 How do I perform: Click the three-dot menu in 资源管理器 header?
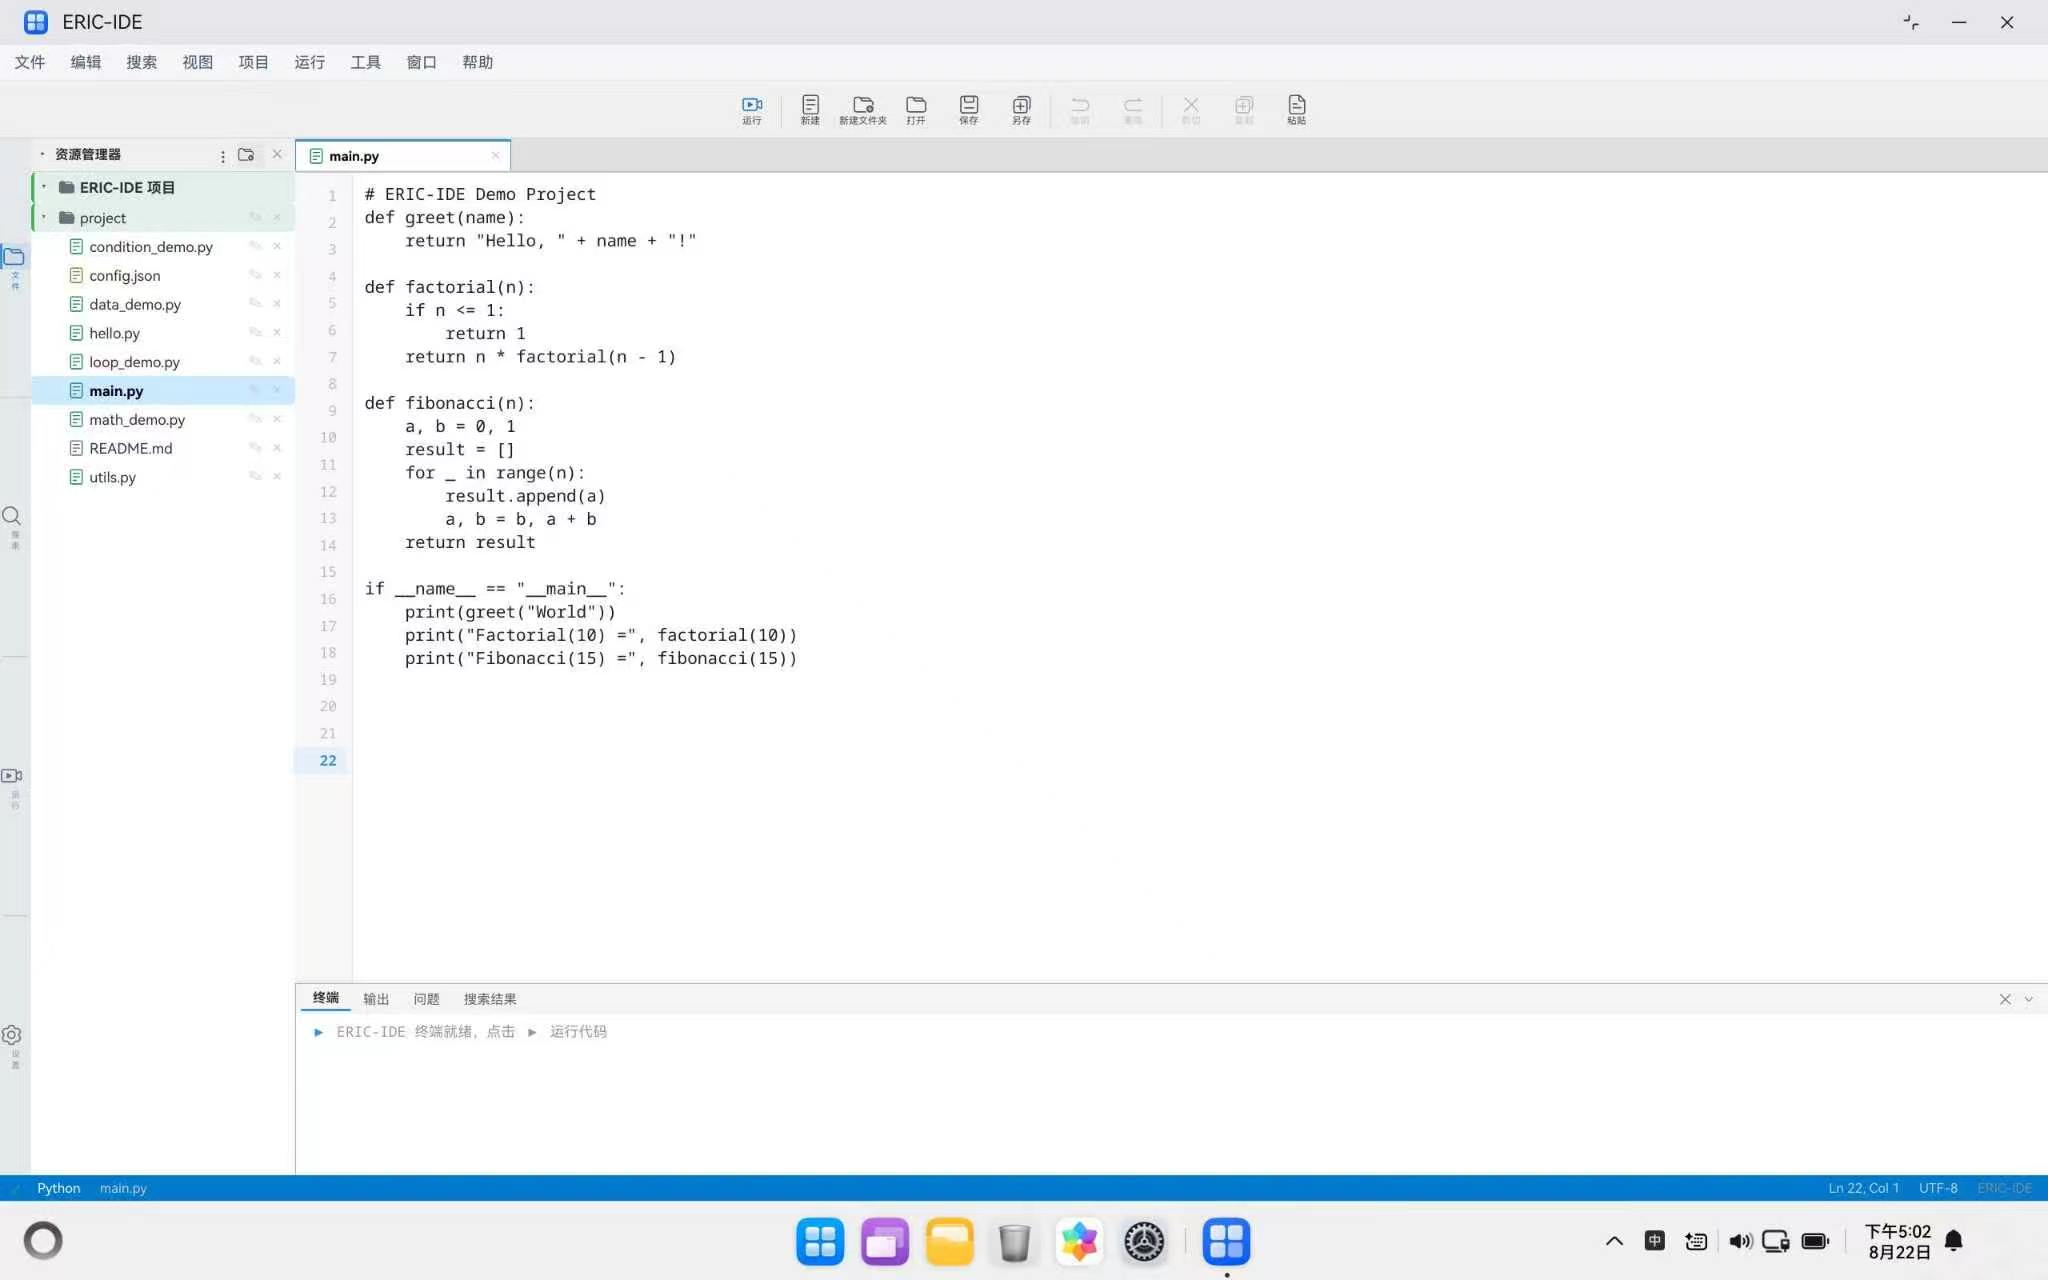[222, 156]
